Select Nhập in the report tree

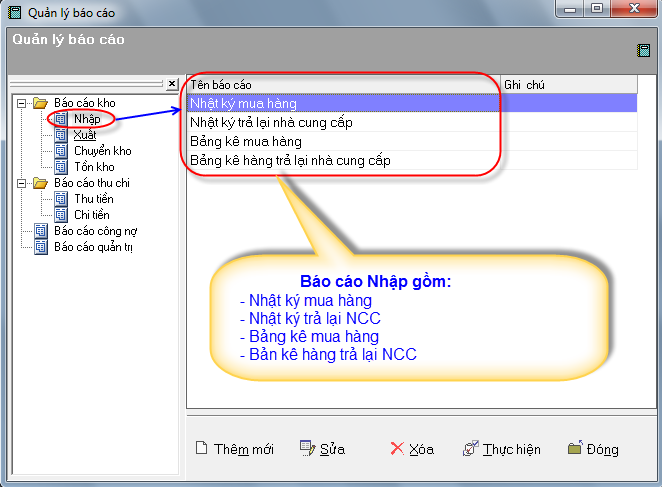[x=87, y=119]
